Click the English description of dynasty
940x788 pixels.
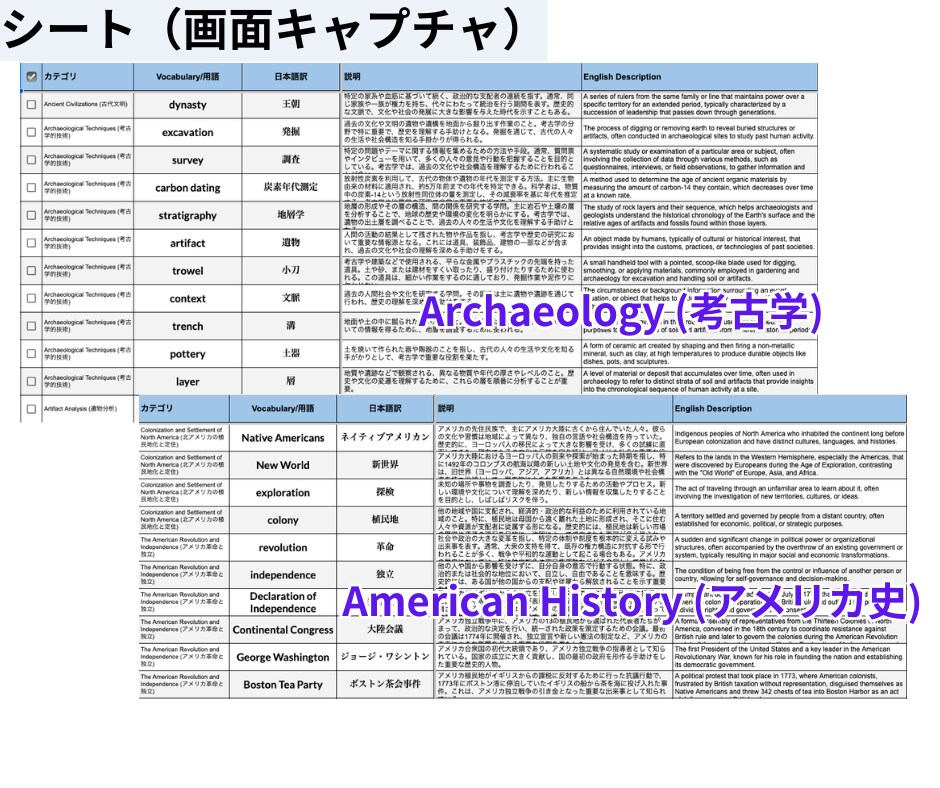pos(700,104)
